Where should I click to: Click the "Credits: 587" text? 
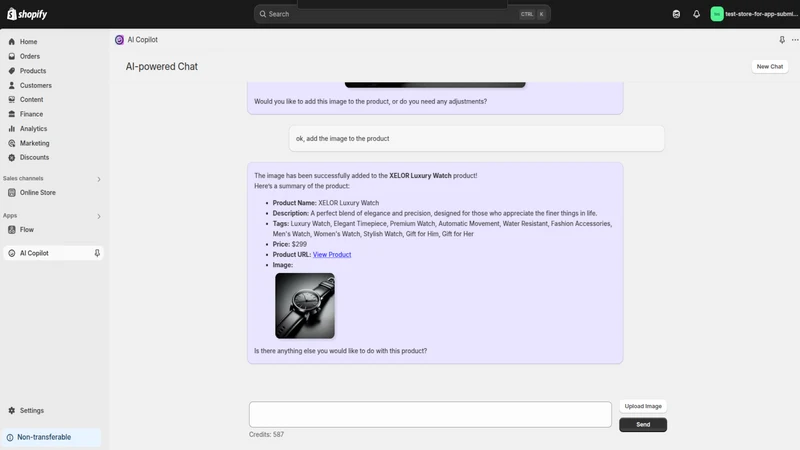(x=266, y=435)
